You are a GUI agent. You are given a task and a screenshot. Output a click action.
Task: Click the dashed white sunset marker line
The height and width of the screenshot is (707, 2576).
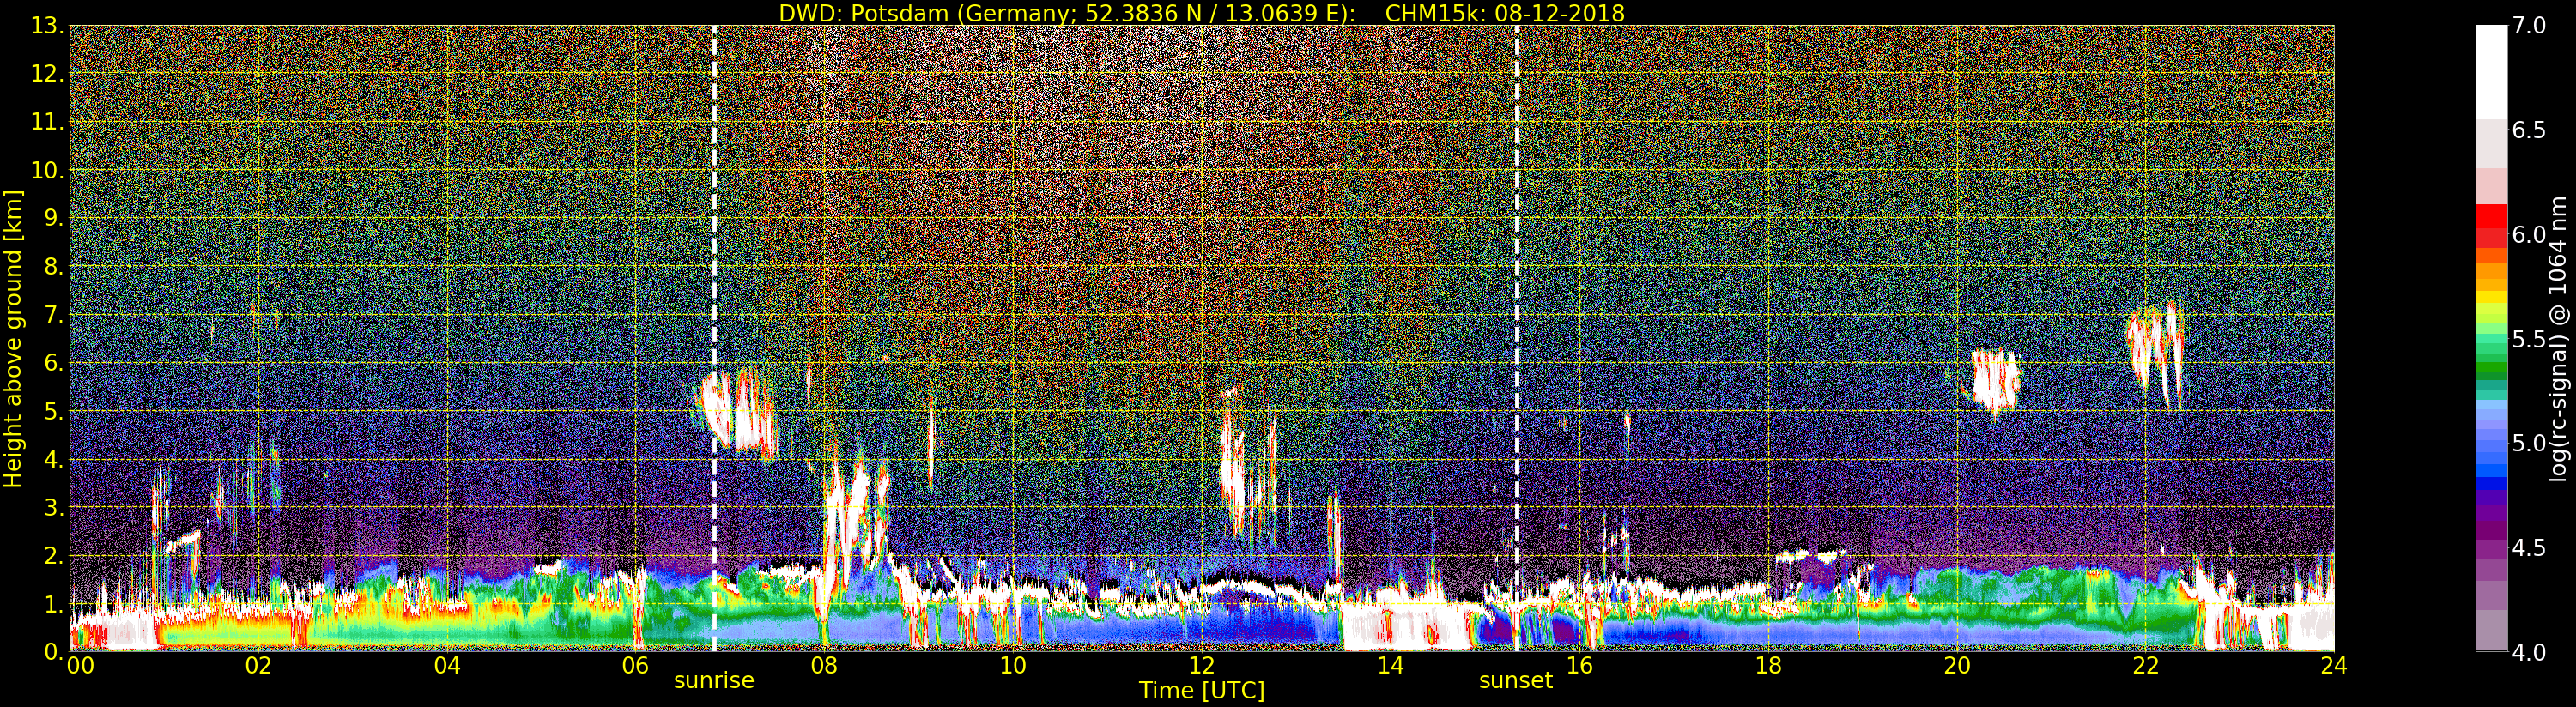1516,338
